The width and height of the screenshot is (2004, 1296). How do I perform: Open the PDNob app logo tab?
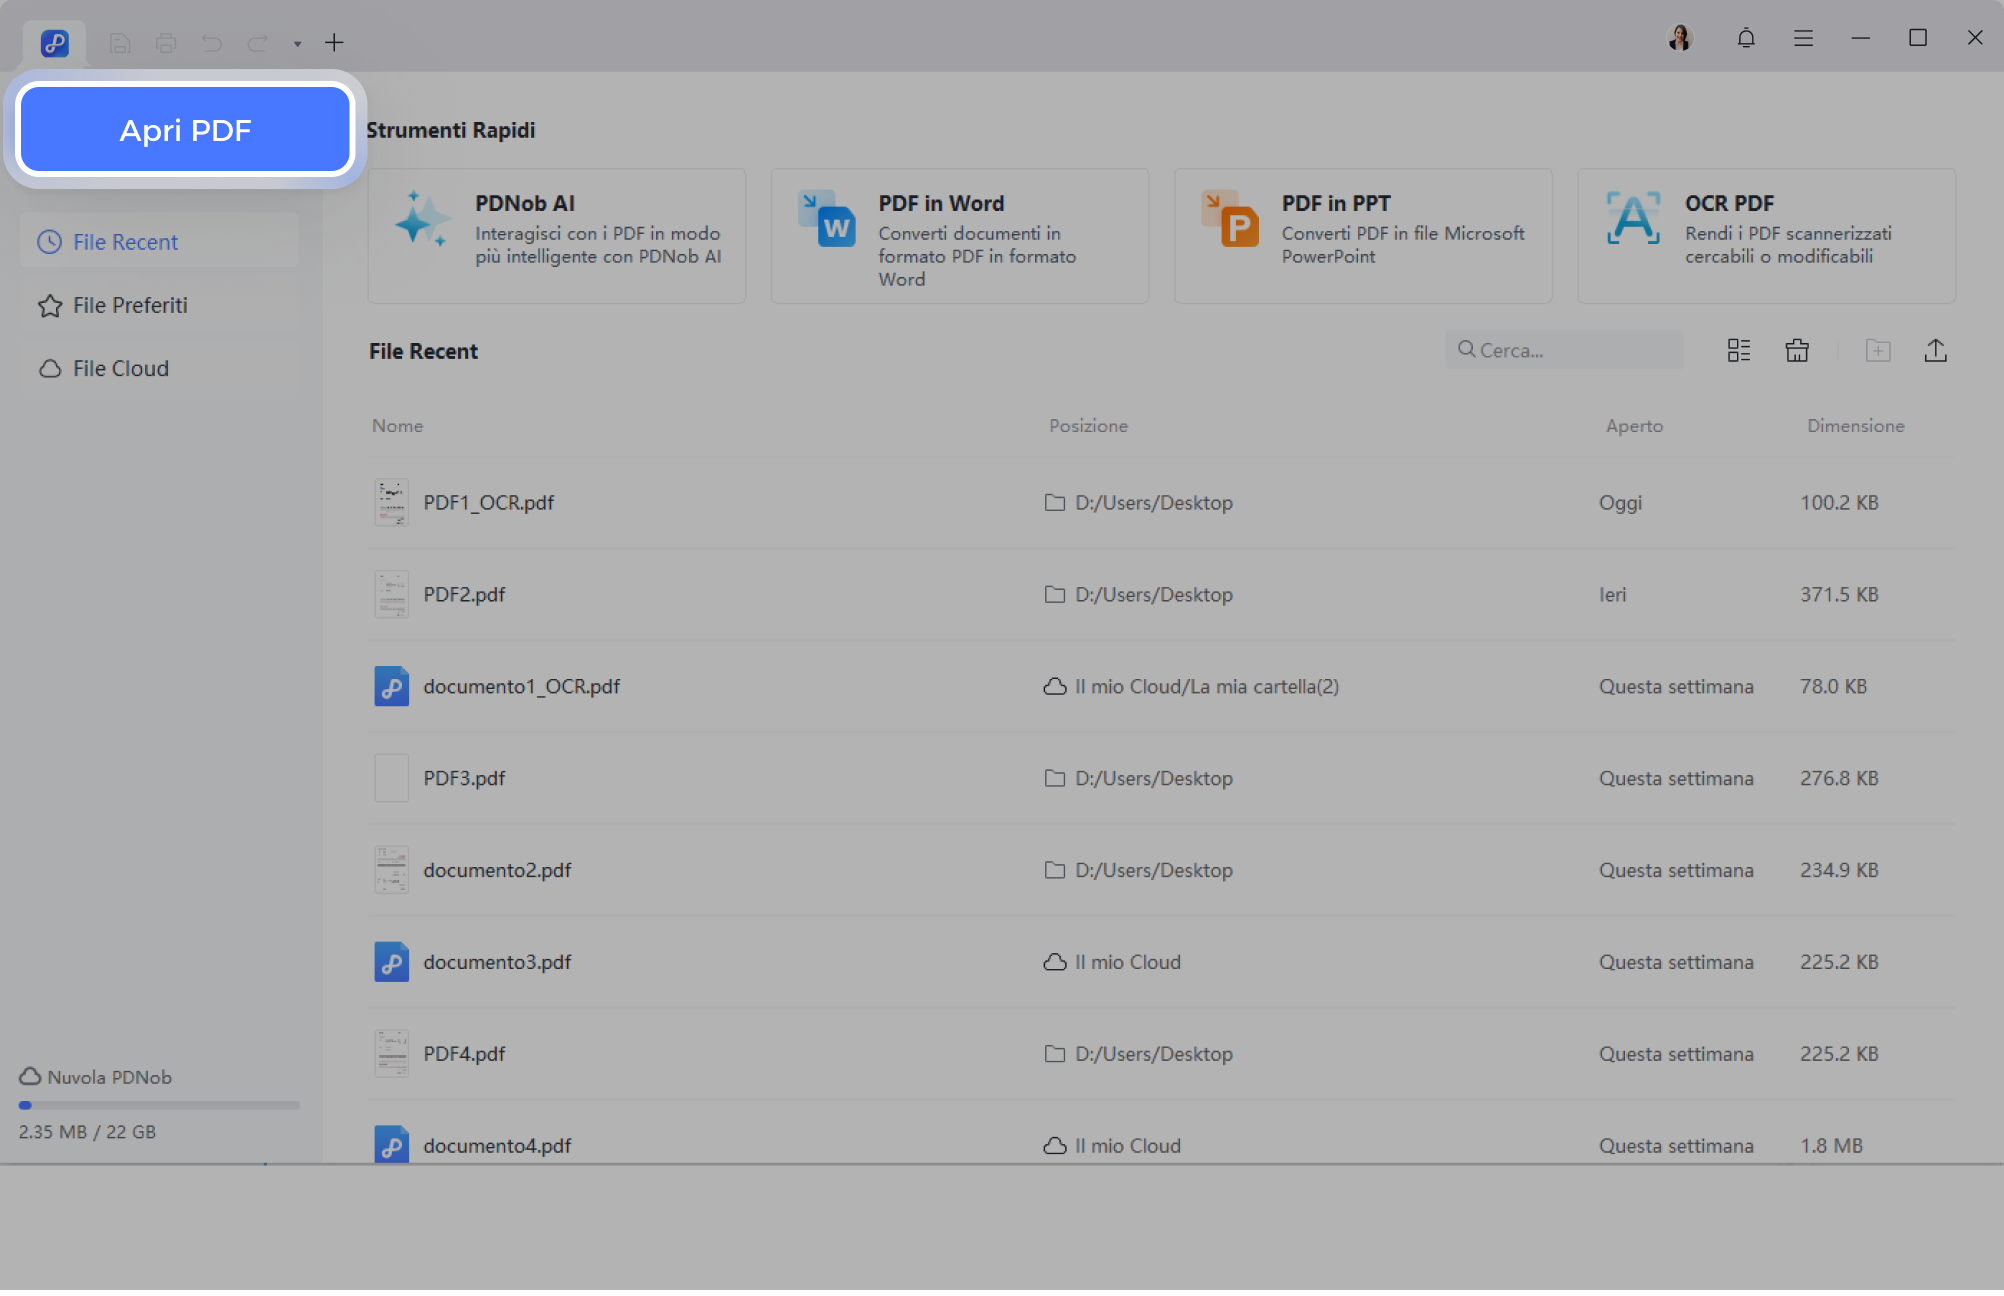[55, 43]
